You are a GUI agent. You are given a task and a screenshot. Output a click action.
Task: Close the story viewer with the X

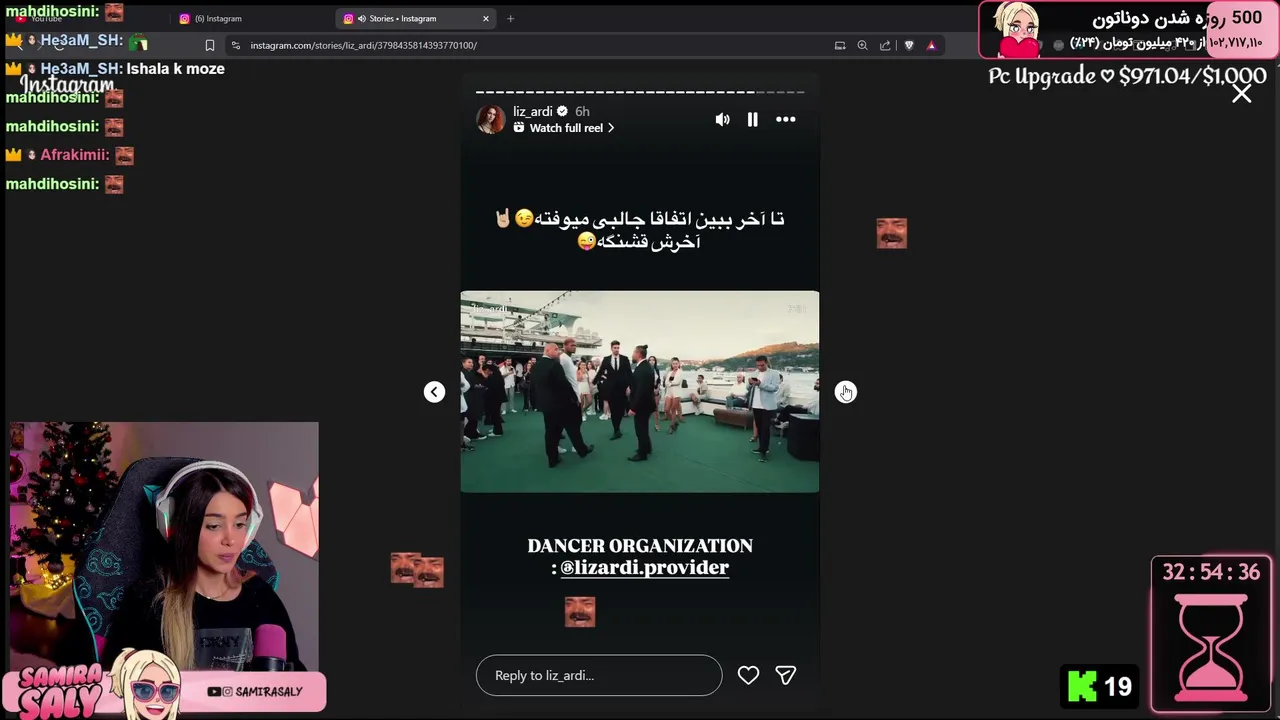(x=1242, y=93)
